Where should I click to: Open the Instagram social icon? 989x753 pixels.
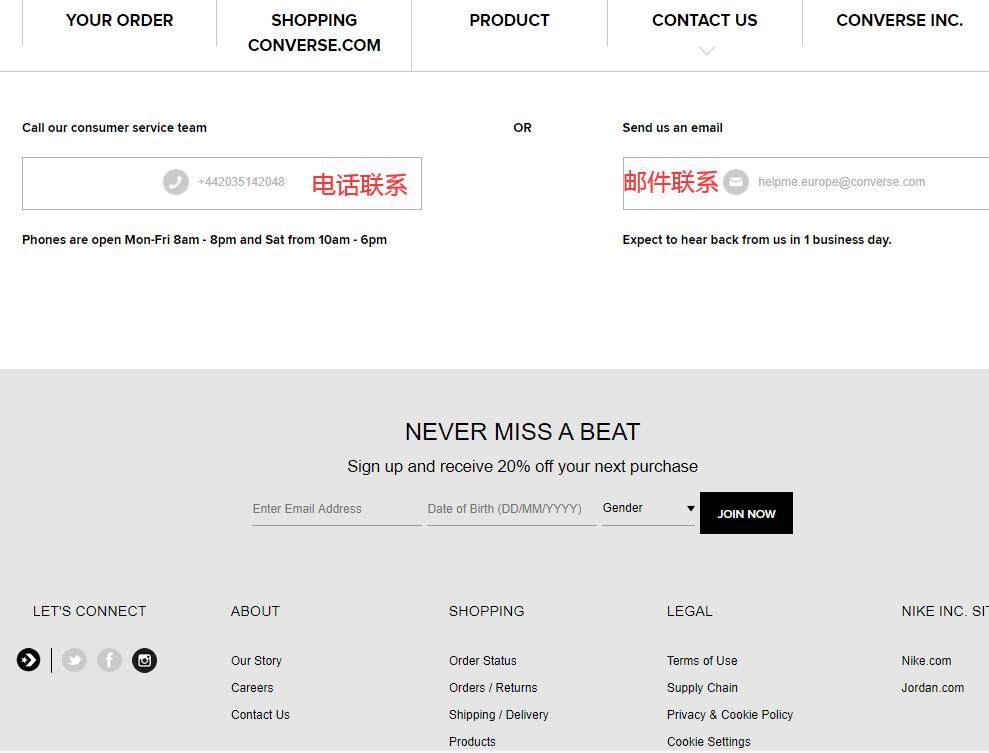[x=144, y=660]
